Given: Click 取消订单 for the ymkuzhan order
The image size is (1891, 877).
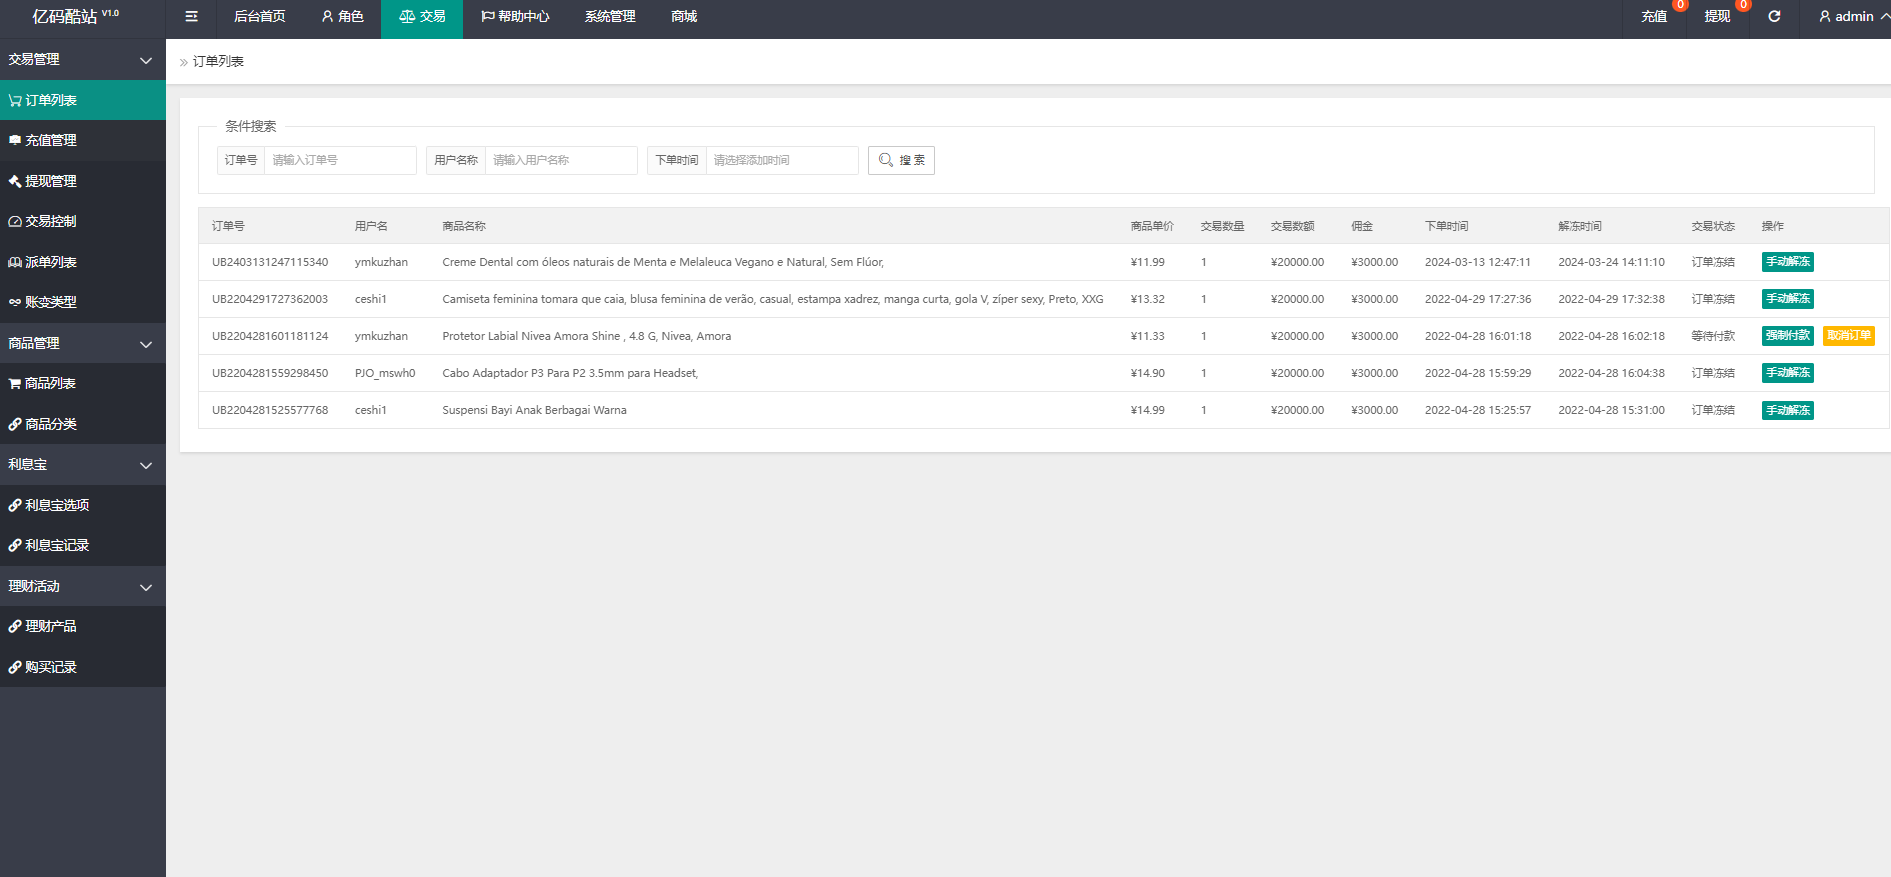Looking at the screenshot, I should [1848, 336].
